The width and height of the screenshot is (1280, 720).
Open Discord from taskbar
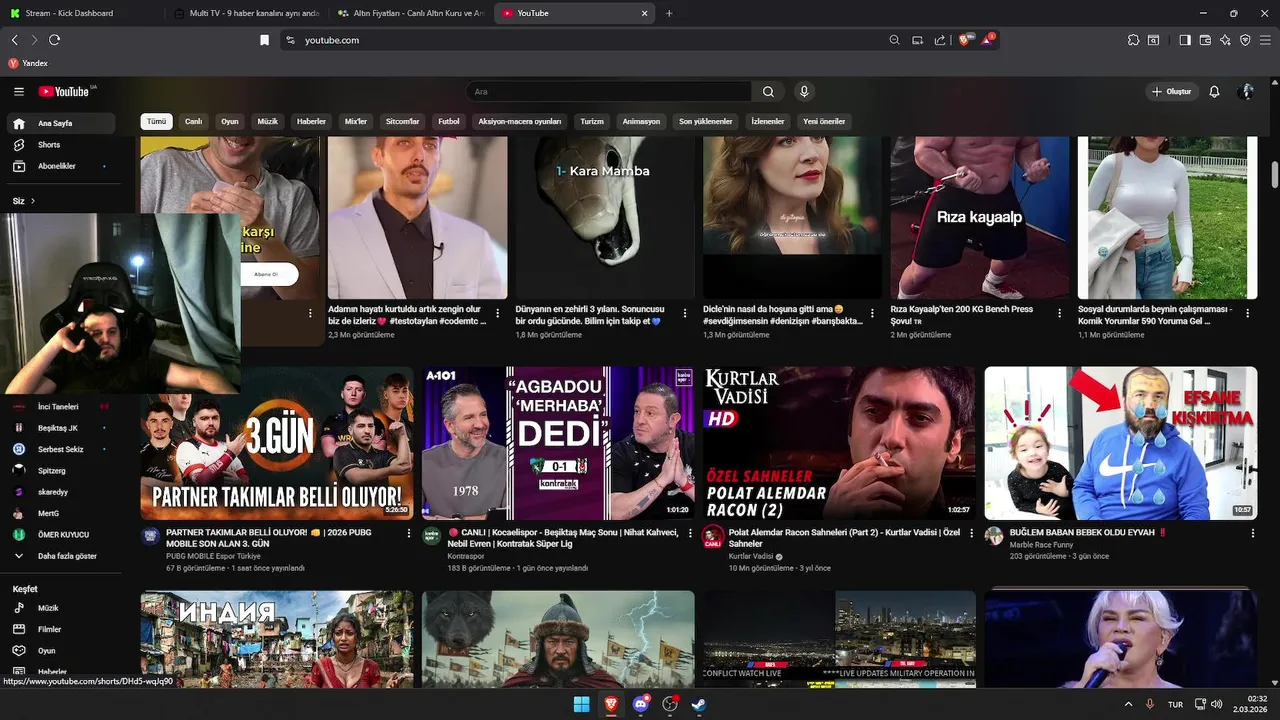pyautogui.click(x=641, y=704)
